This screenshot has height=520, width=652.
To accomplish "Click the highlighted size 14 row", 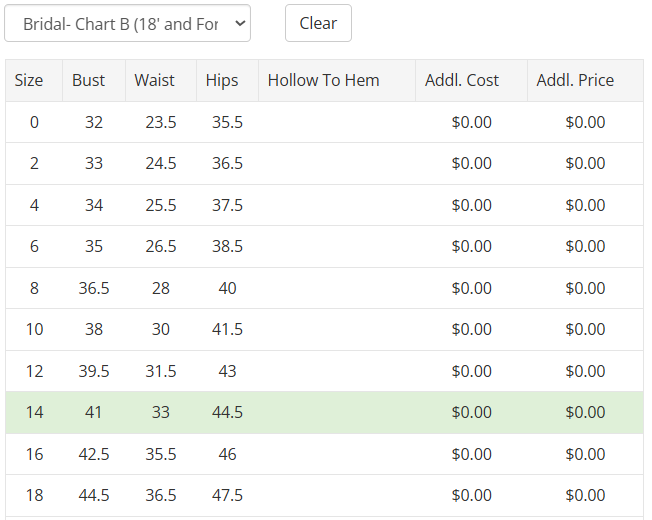I will (35, 412).
